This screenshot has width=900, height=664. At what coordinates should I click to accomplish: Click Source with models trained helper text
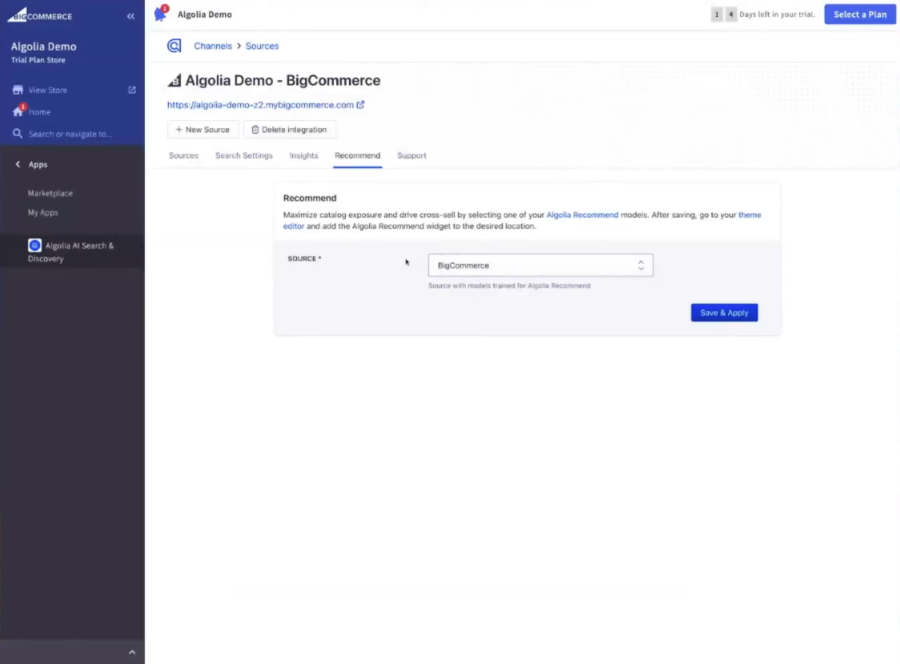[x=509, y=286]
